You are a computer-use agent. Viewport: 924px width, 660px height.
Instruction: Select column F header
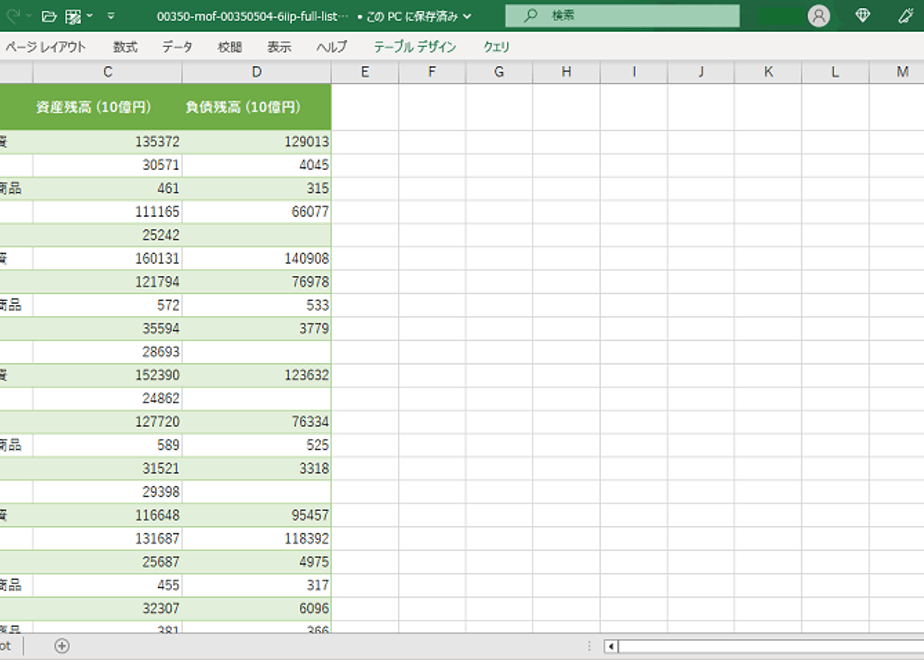click(x=432, y=72)
